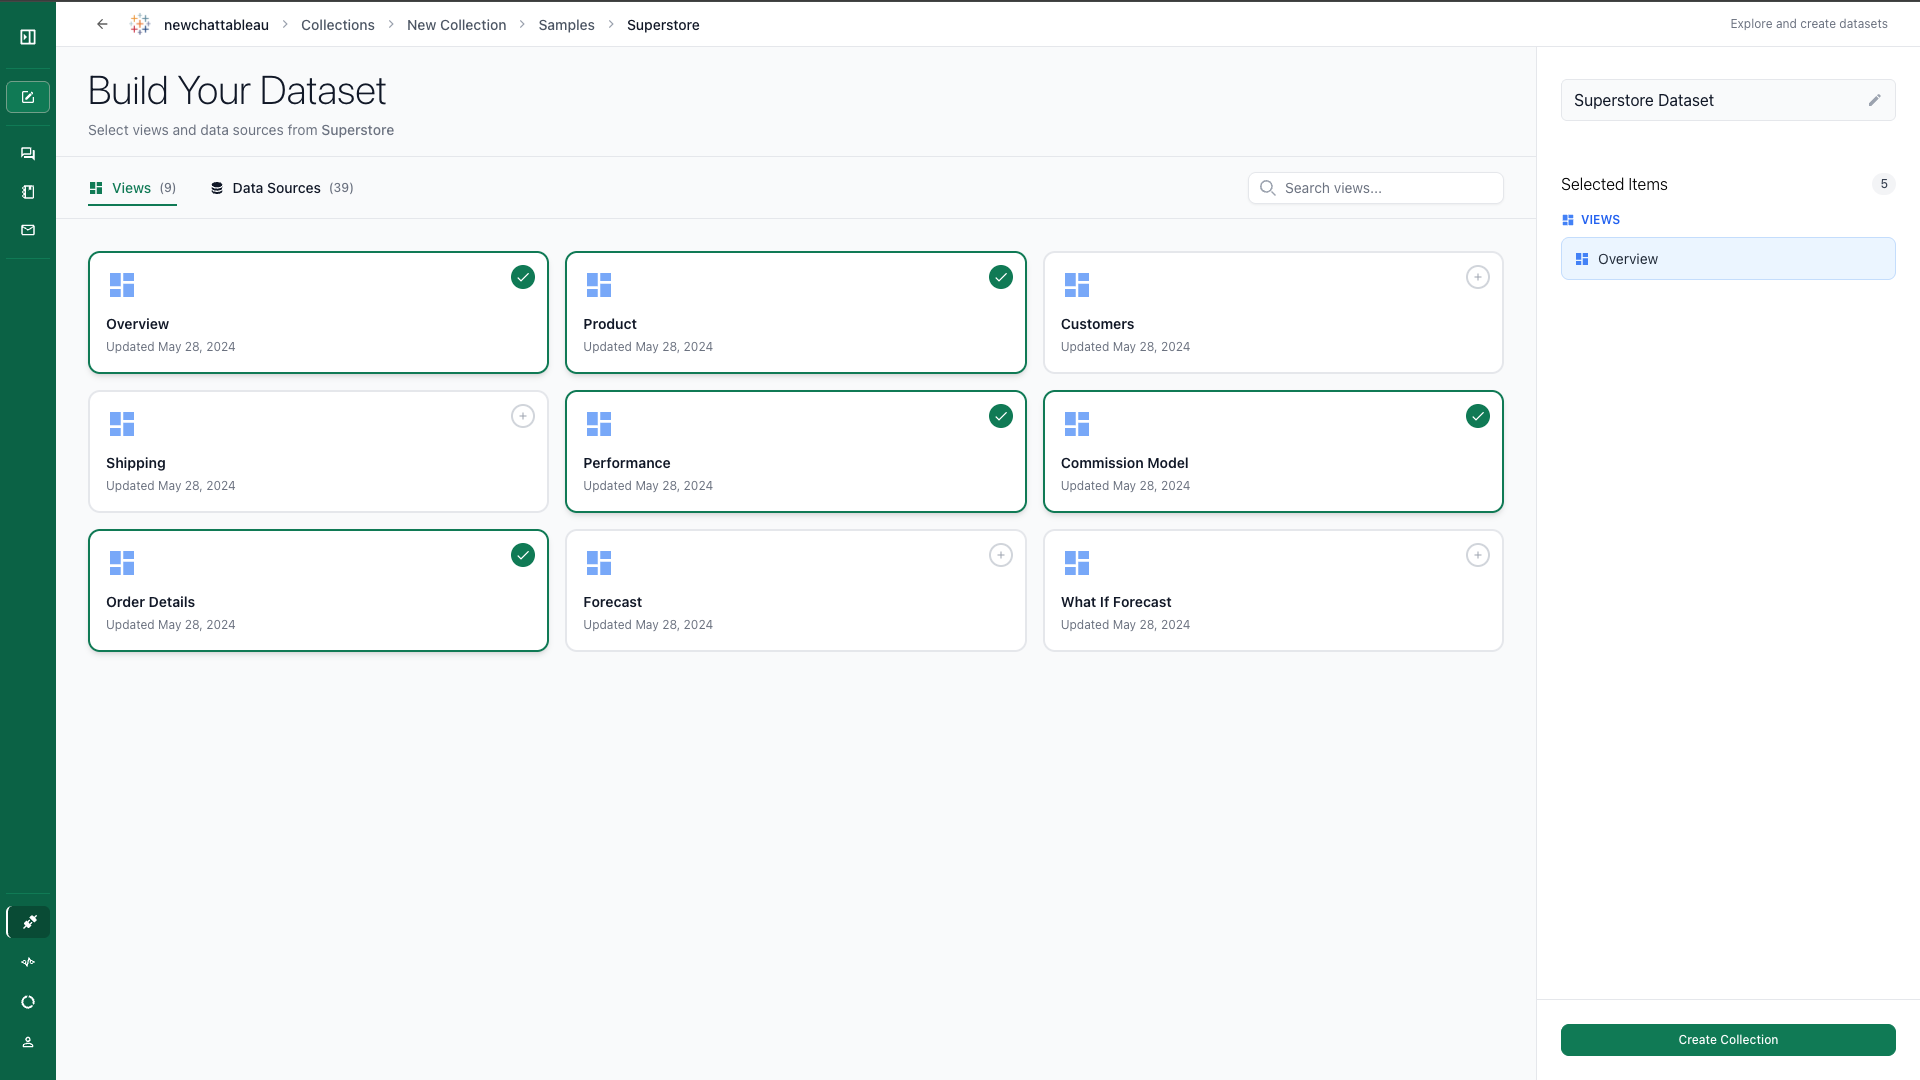Open the user profile icon at sidebar bottom
Image resolution: width=1920 pixels, height=1080 pixels.
click(x=27, y=1041)
